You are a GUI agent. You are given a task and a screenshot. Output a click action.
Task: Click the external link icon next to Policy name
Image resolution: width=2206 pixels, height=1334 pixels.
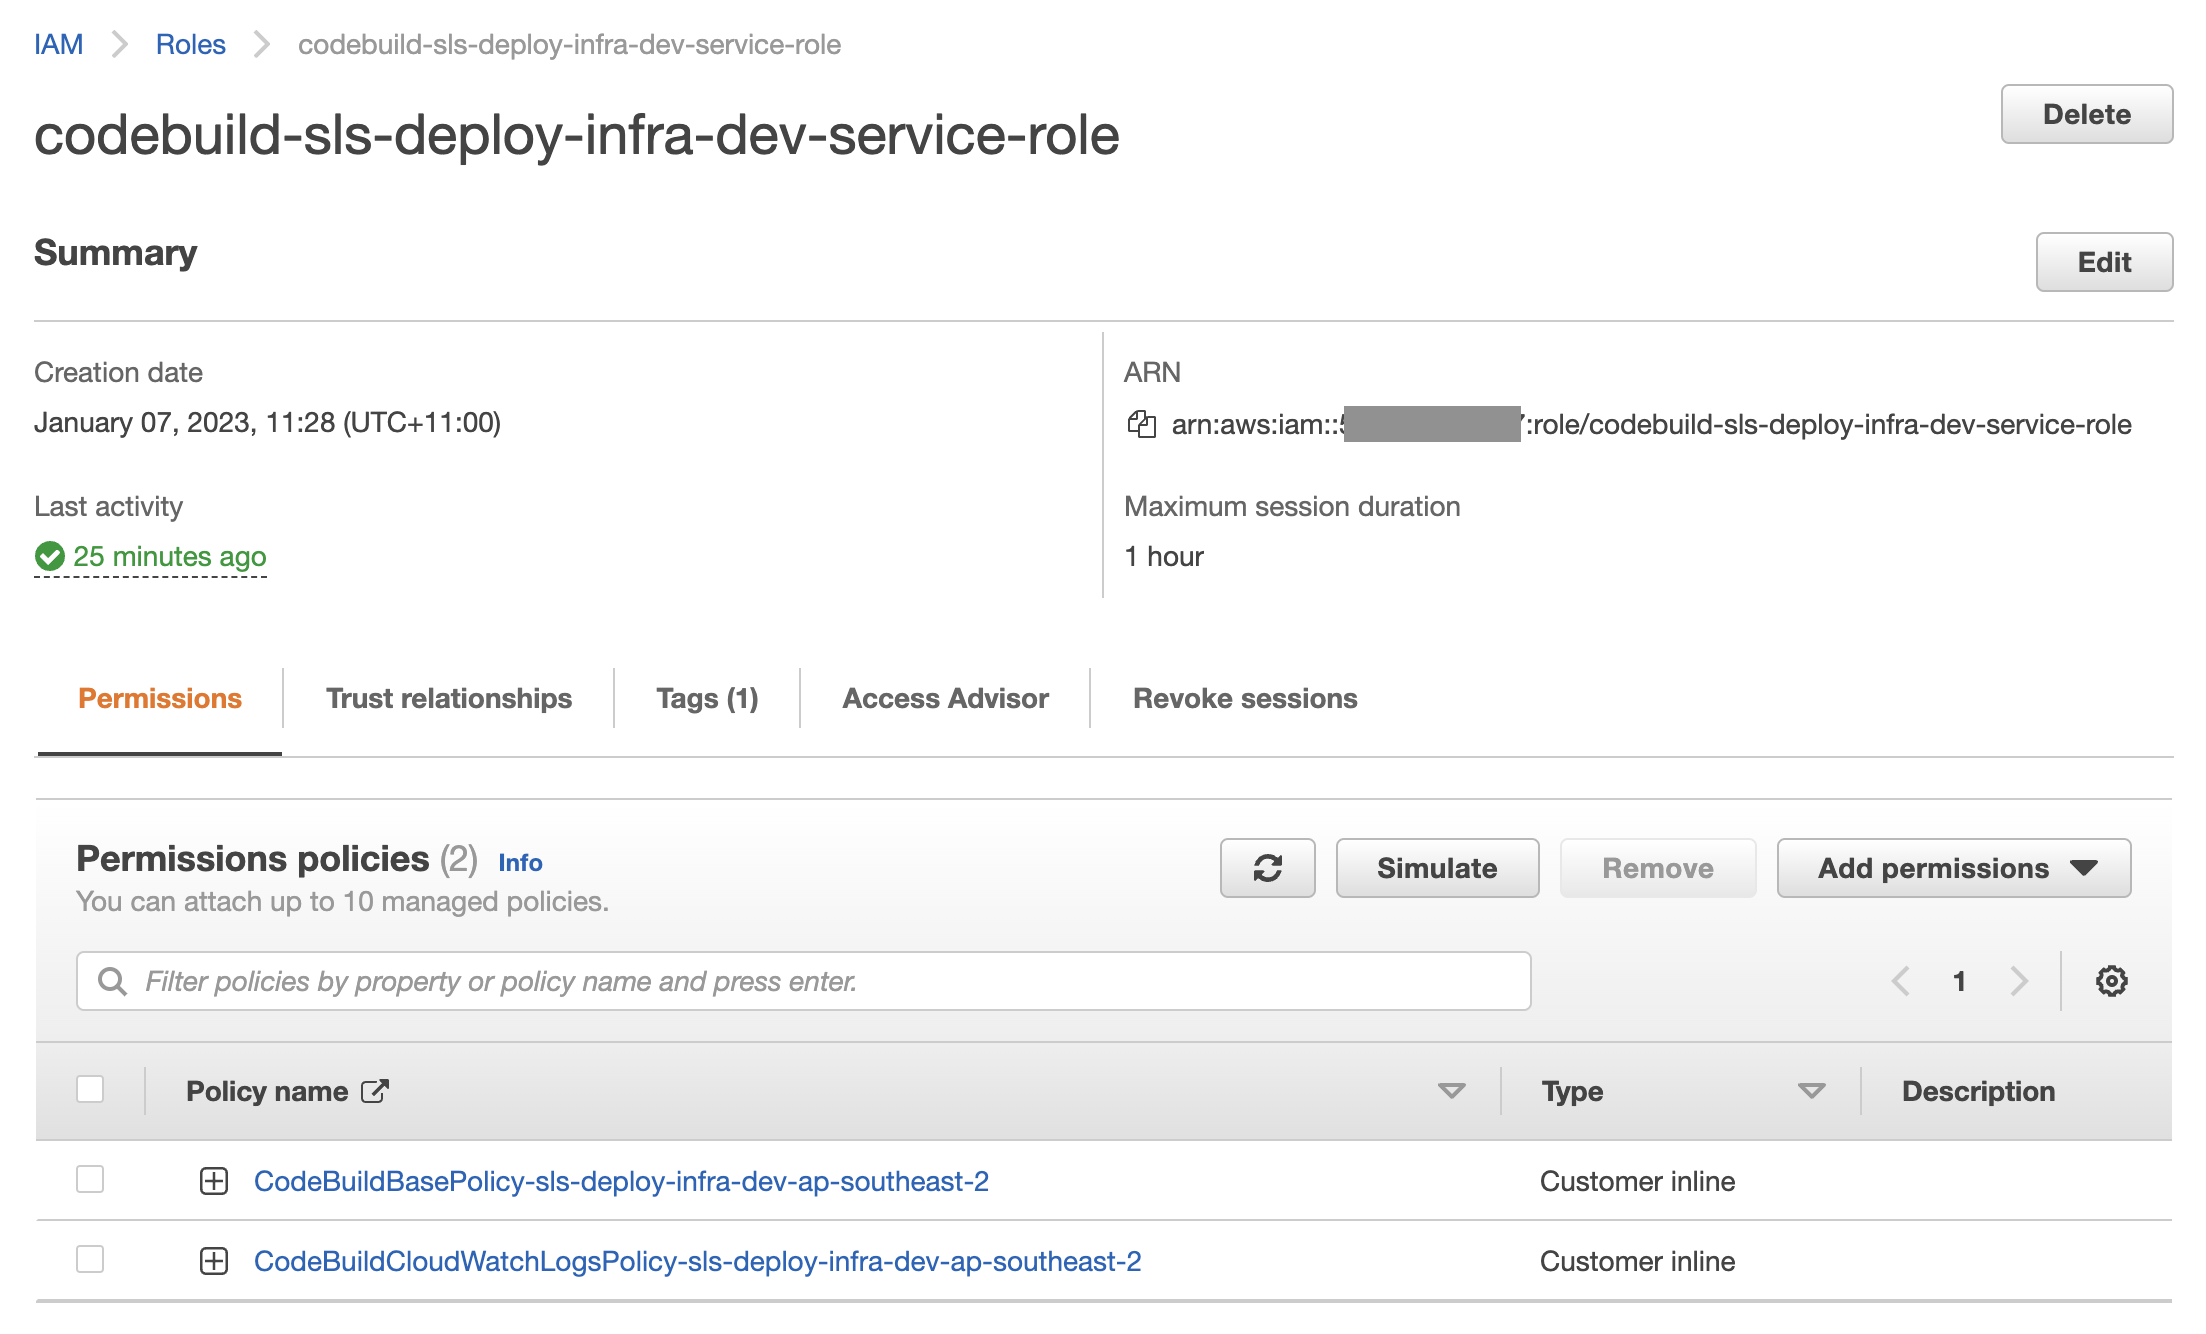coord(374,1091)
